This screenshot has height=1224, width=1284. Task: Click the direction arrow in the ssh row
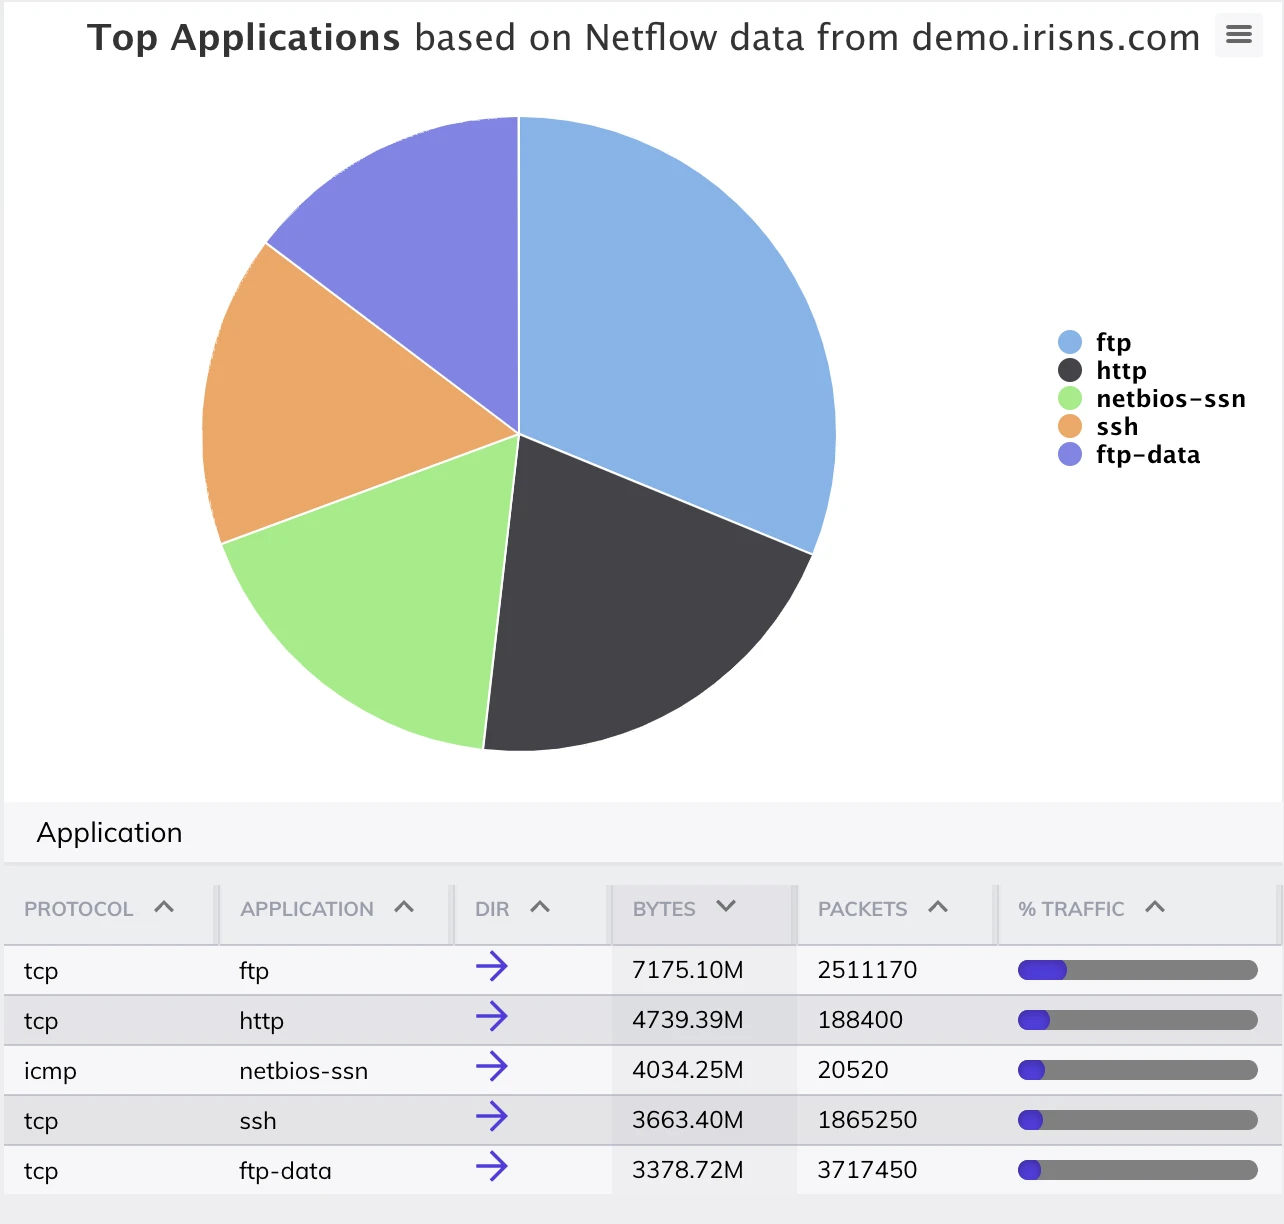coord(491,1117)
